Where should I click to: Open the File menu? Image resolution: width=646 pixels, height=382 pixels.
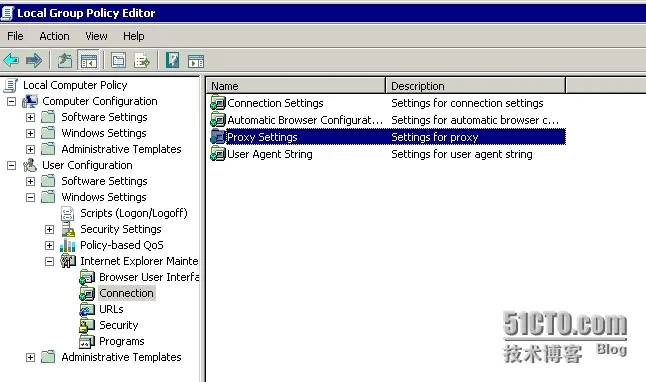(x=15, y=36)
